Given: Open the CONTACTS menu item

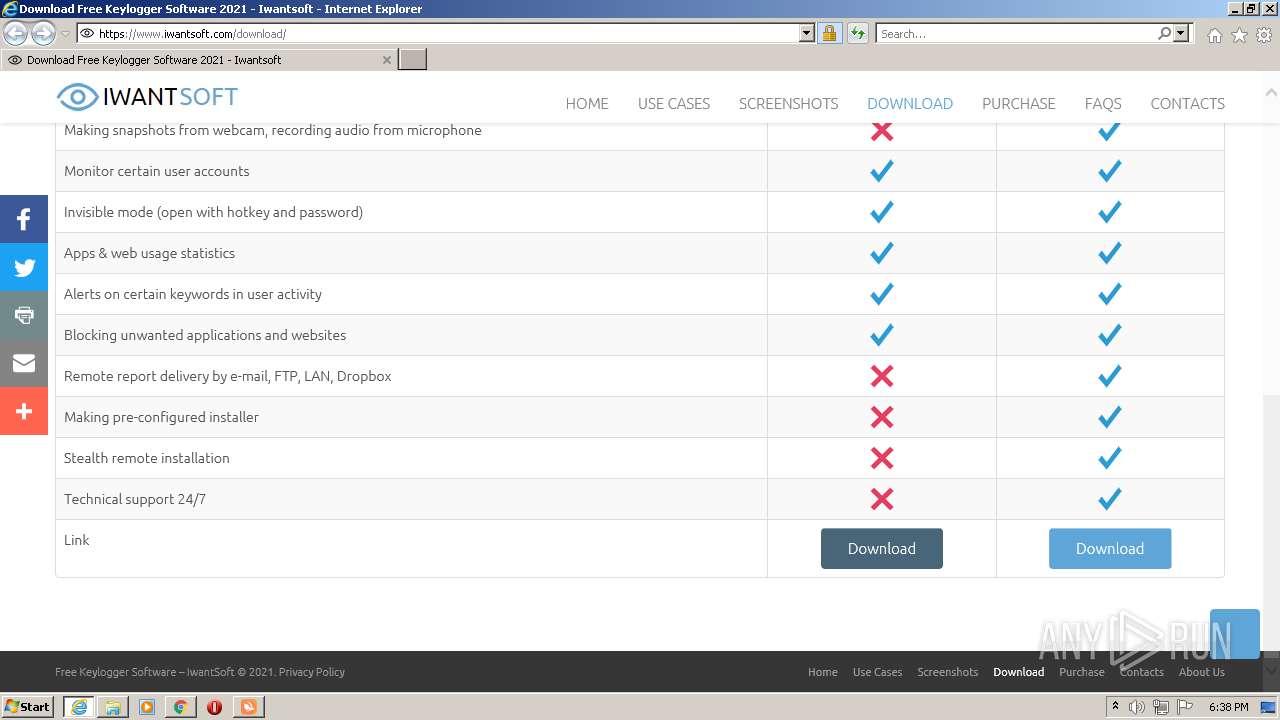Looking at the screenshot, I should click(x=1187, y=103).
